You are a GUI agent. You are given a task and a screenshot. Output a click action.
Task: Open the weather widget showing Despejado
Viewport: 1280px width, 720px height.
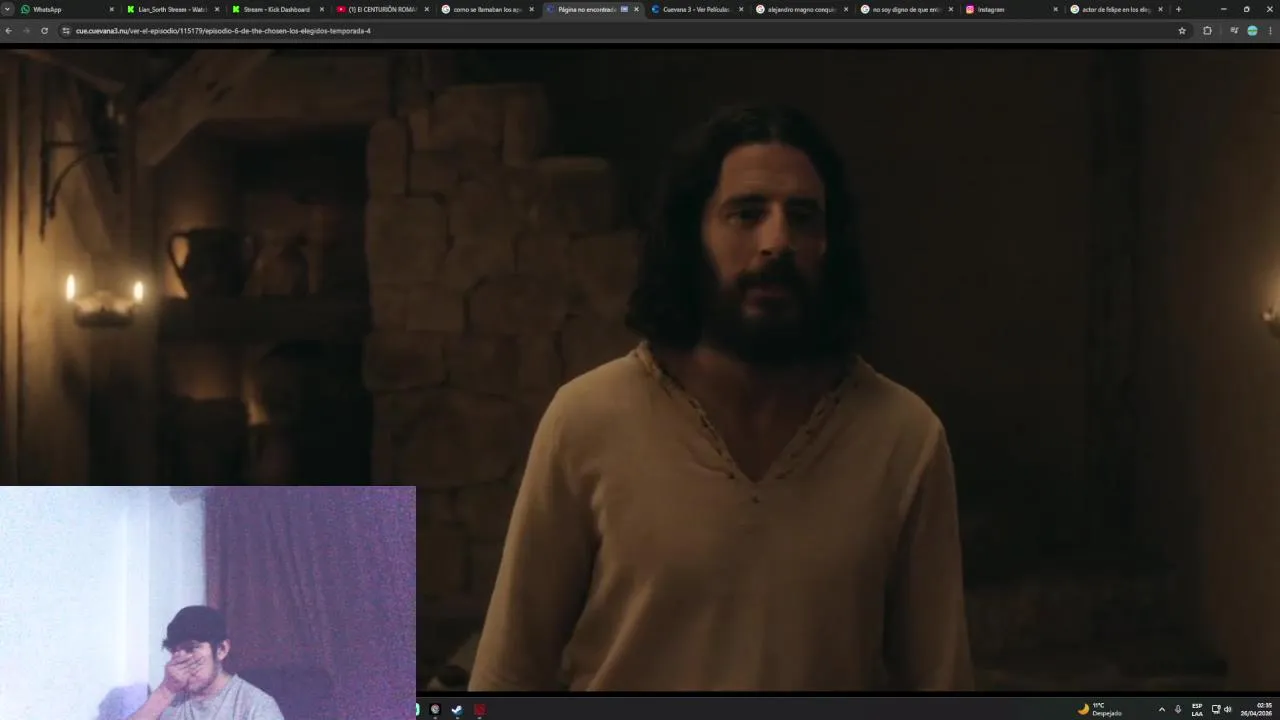tap(1100, 709)
